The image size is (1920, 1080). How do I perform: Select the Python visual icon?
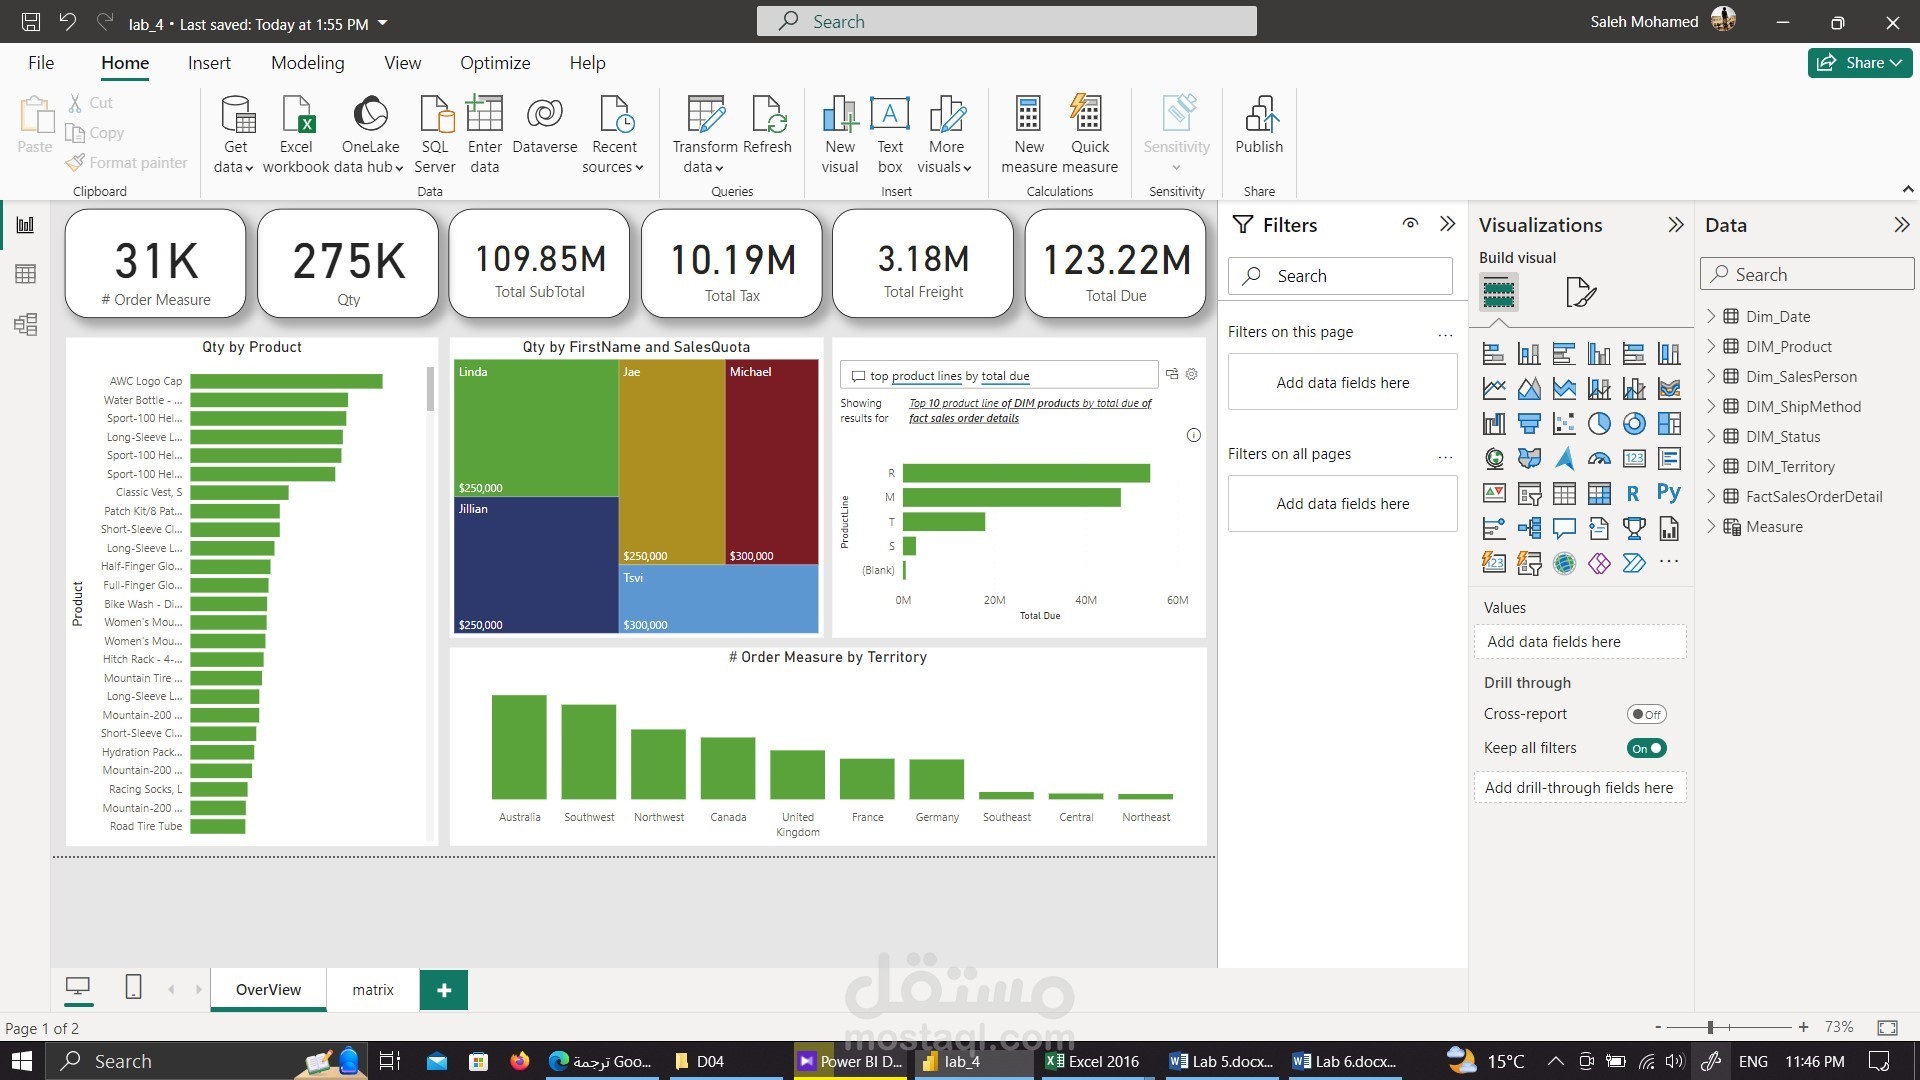(1668, 493)
